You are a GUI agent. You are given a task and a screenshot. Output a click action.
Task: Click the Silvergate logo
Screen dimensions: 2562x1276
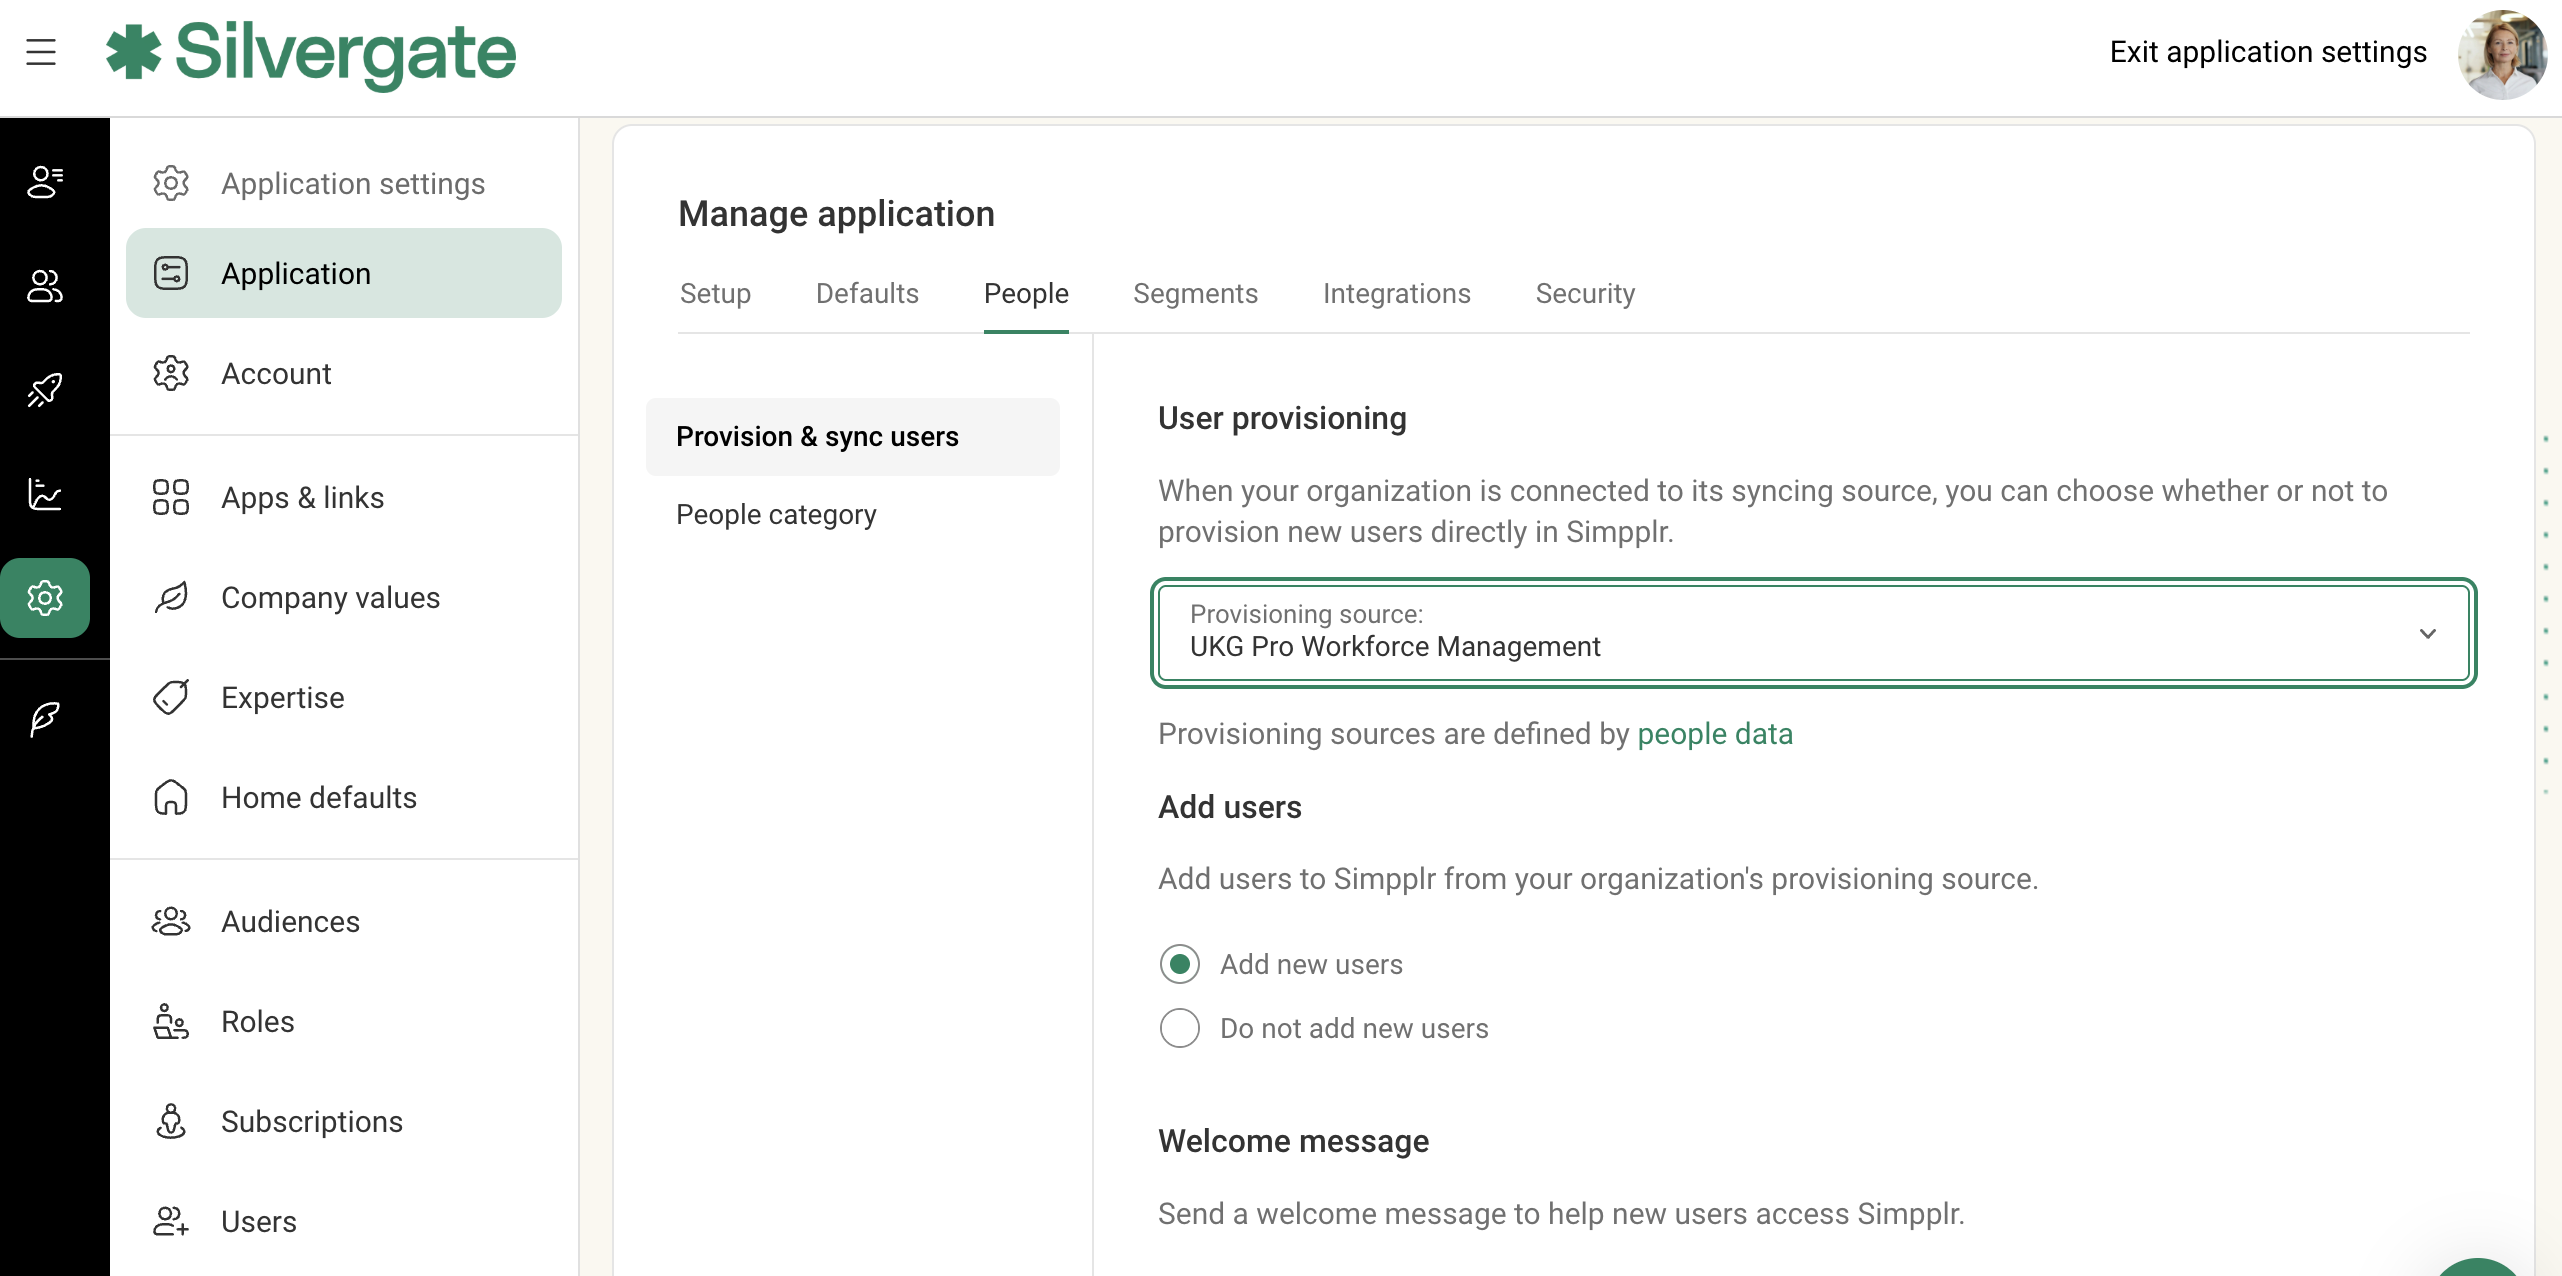(x=312, y=52)
